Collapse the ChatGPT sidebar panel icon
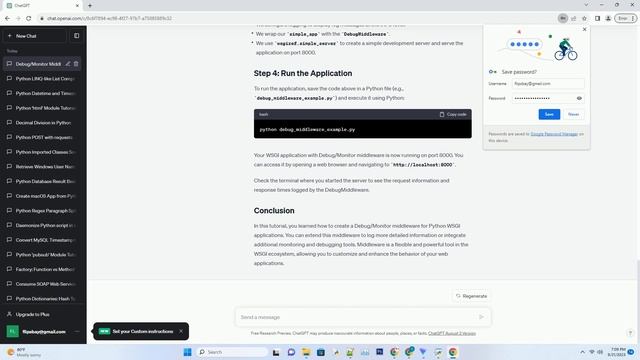Viewport: 640px width, 360px height. [77, 36]
